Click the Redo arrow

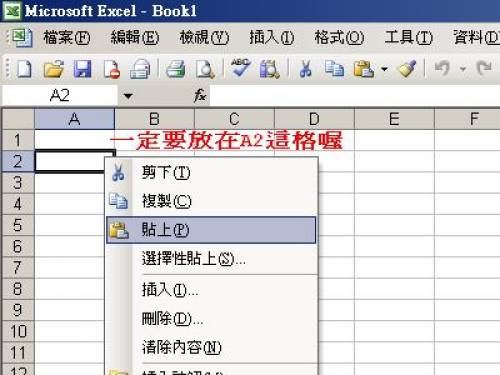coord(484,68)
